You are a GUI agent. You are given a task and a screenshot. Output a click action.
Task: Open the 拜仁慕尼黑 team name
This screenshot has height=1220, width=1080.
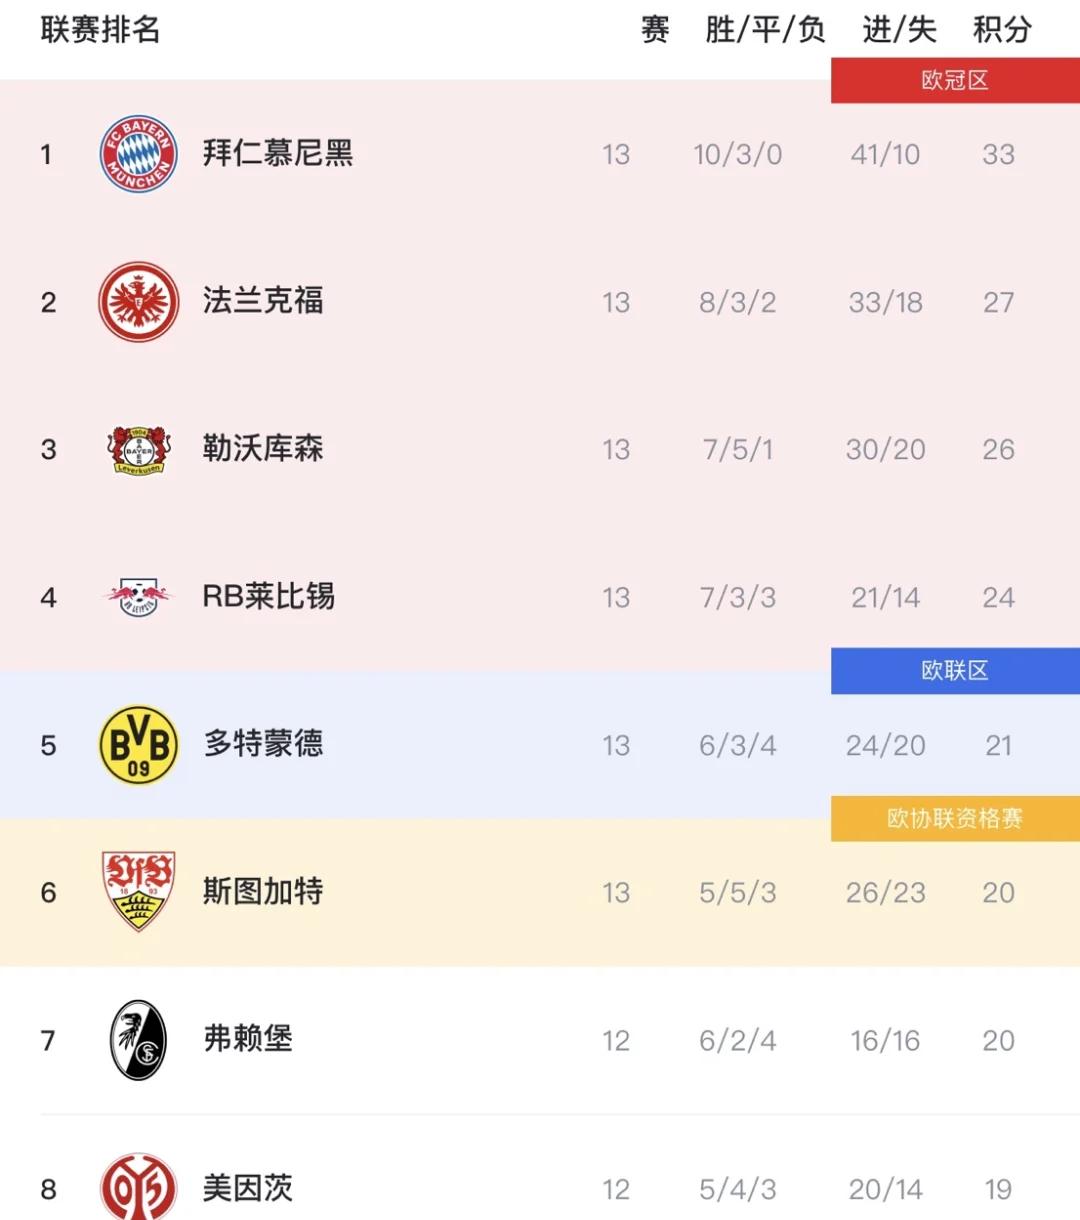[278, 154]
